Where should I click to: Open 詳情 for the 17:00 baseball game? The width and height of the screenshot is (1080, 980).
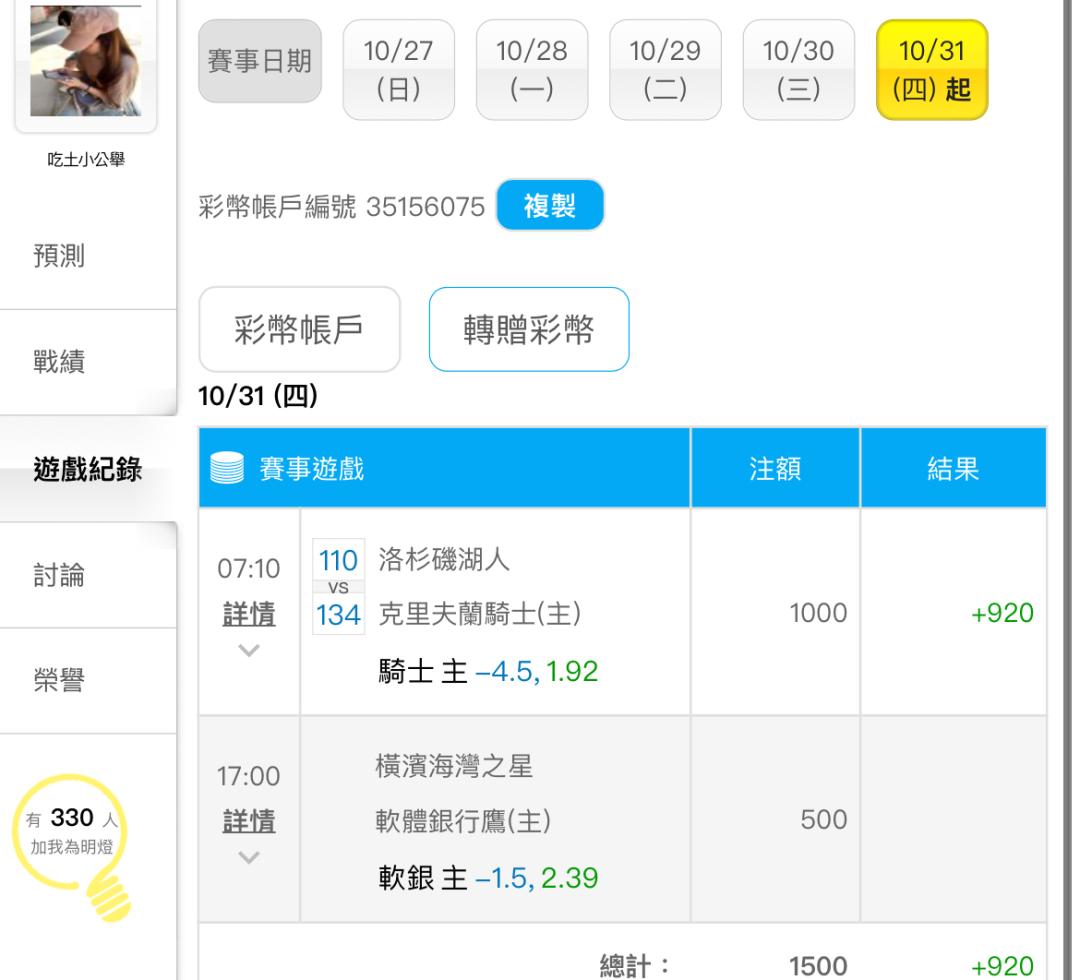[x=249, y=821]
